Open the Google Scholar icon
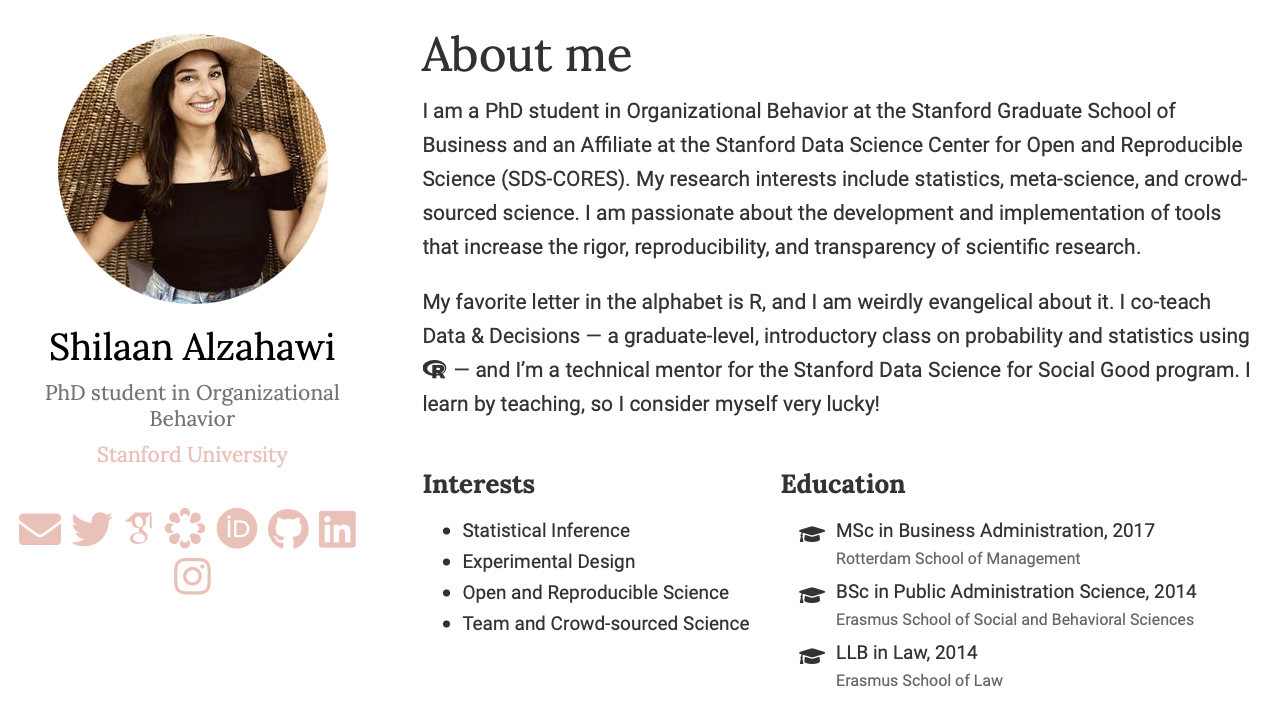Viewport: 1266px width, 704px height. click(139, 528)
